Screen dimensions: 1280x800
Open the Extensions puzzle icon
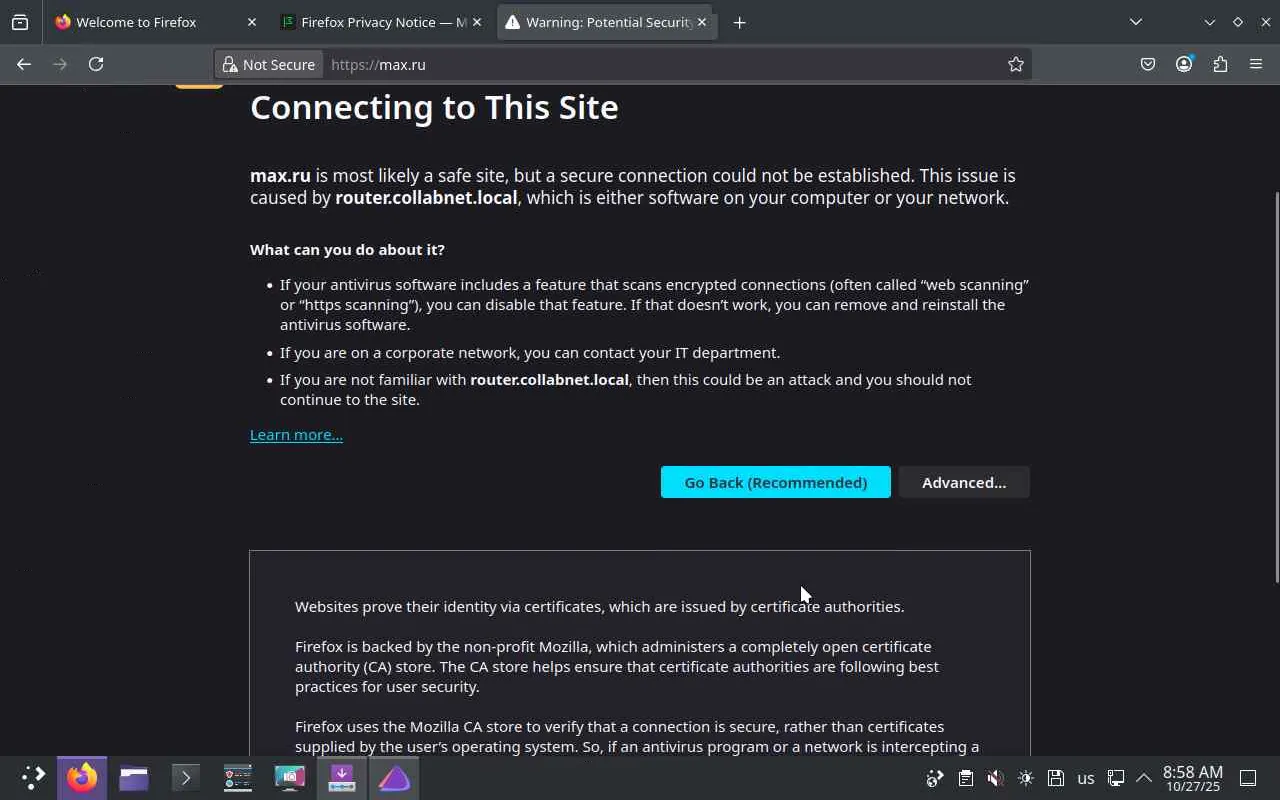point(1220,64)
